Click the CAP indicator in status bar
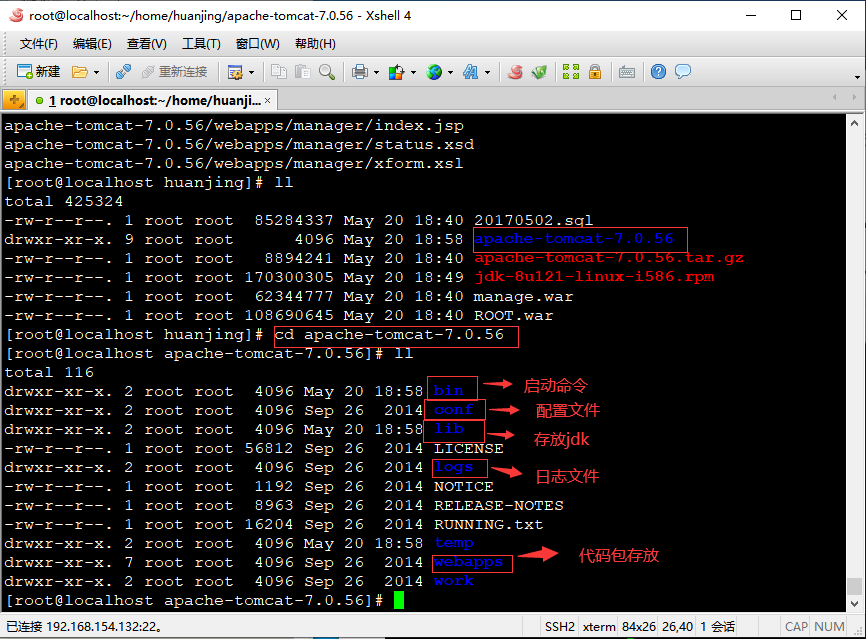The width and height of the screenshot is (866, 639). tap(796, 627)
